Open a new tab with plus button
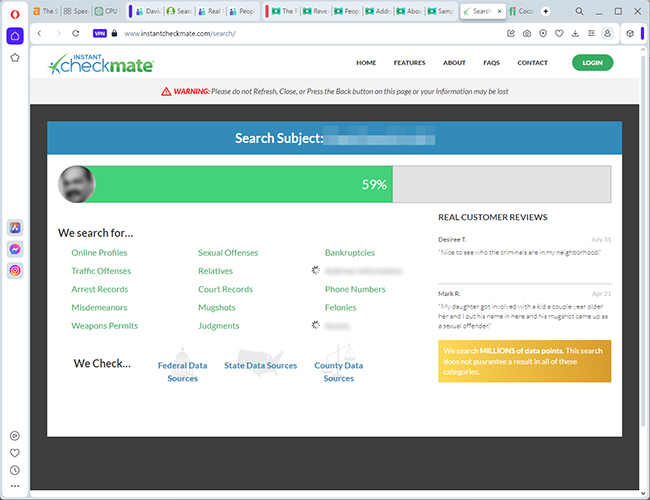Screen dimensions: 650x500 point(546,11)
